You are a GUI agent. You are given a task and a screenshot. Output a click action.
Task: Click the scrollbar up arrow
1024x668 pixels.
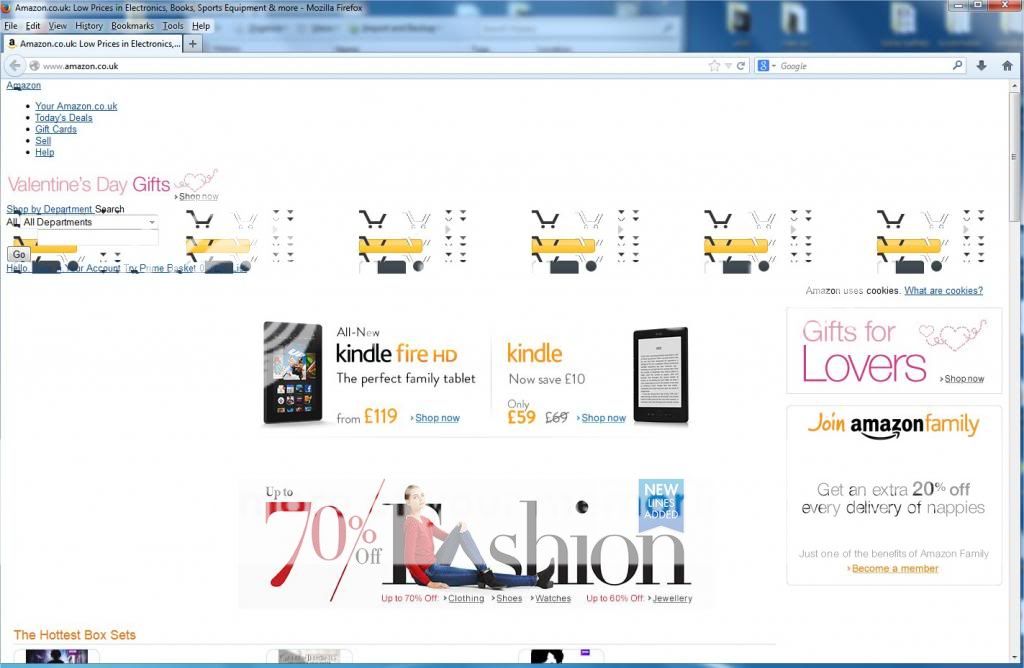tap(1014, 86)
